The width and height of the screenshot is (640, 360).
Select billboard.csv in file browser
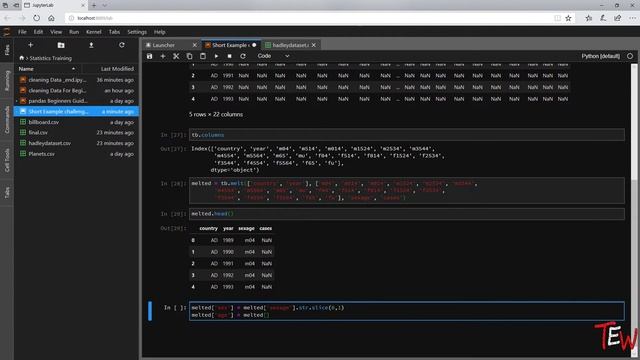coord(76,122)
